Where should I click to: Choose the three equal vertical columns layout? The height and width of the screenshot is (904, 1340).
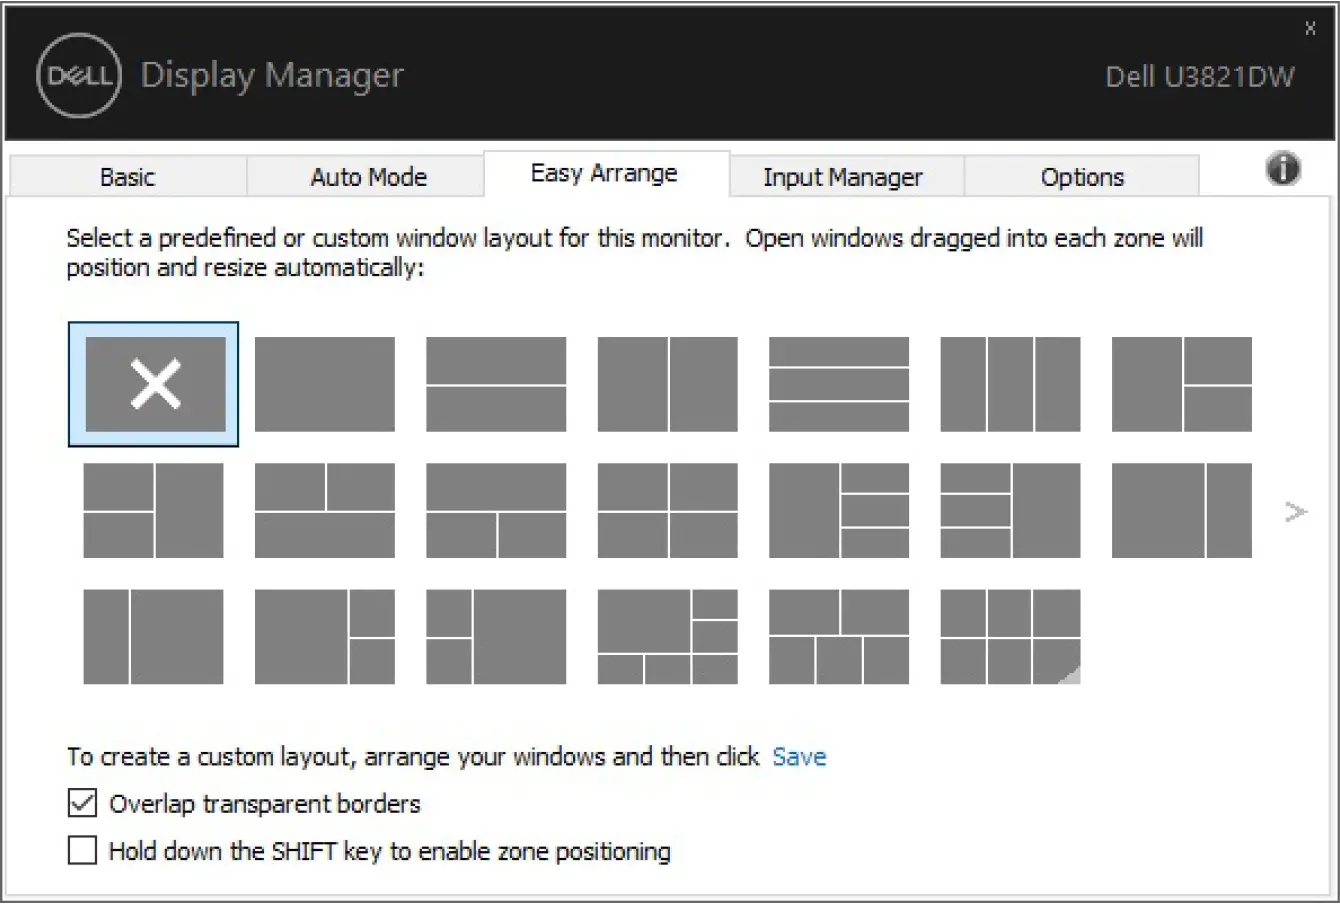pyautogui.click(x=1010, y=384)
